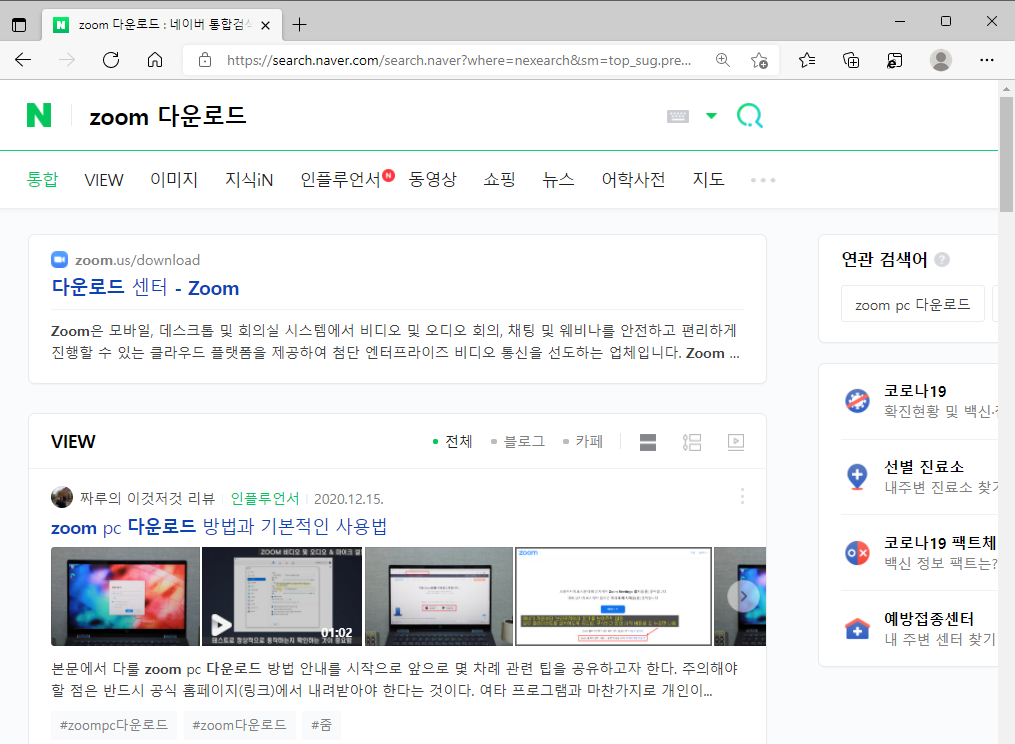
Task: Click the page vertical scrollbar thumb
Action: tap(1006, 154)
